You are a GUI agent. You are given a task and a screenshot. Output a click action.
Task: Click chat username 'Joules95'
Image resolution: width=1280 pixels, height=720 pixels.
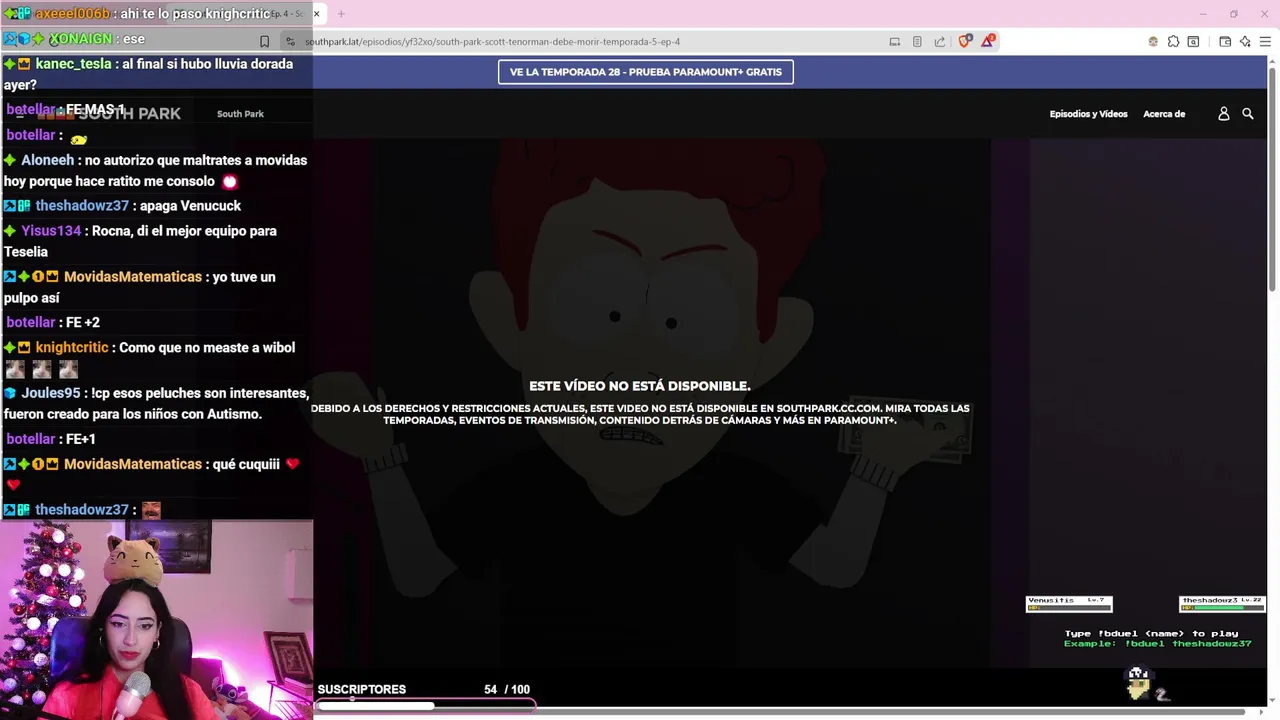[x=51, y=394]
